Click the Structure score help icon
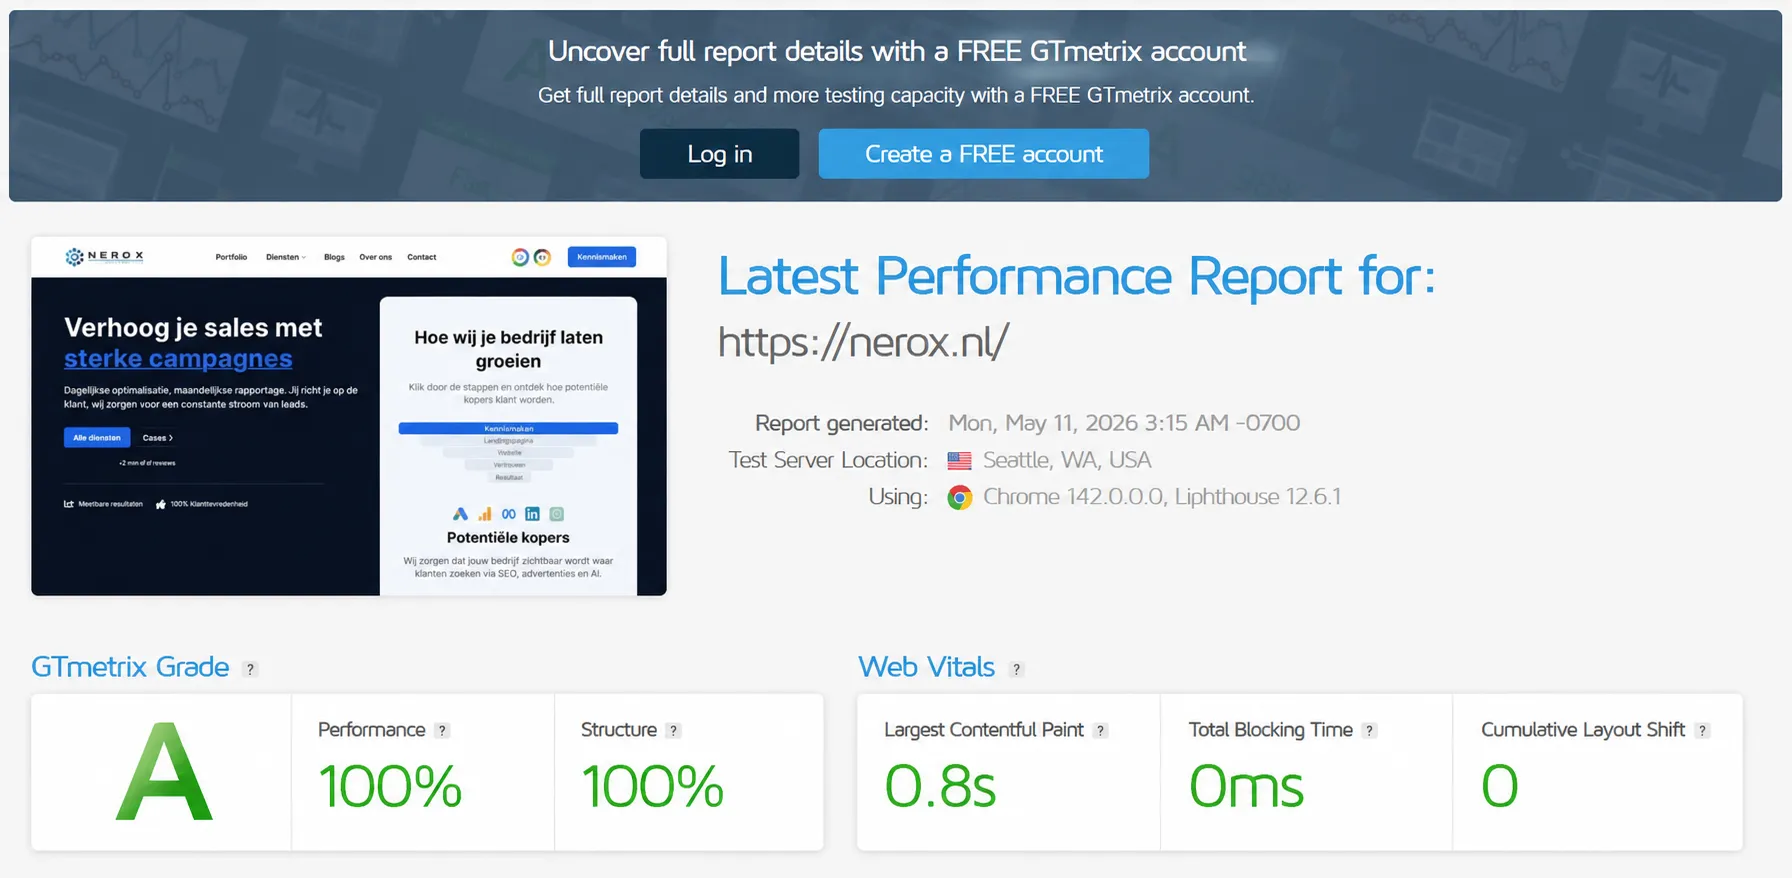 (673, 731)
